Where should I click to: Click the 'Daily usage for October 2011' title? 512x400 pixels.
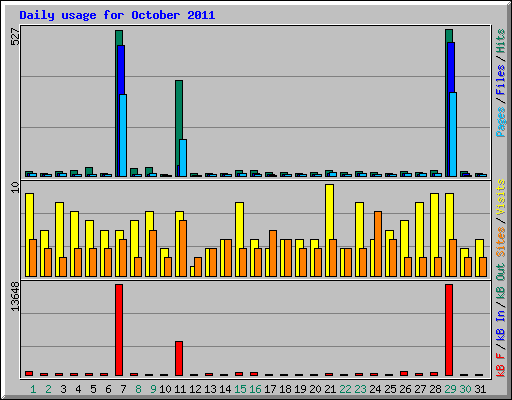(117, 15)
